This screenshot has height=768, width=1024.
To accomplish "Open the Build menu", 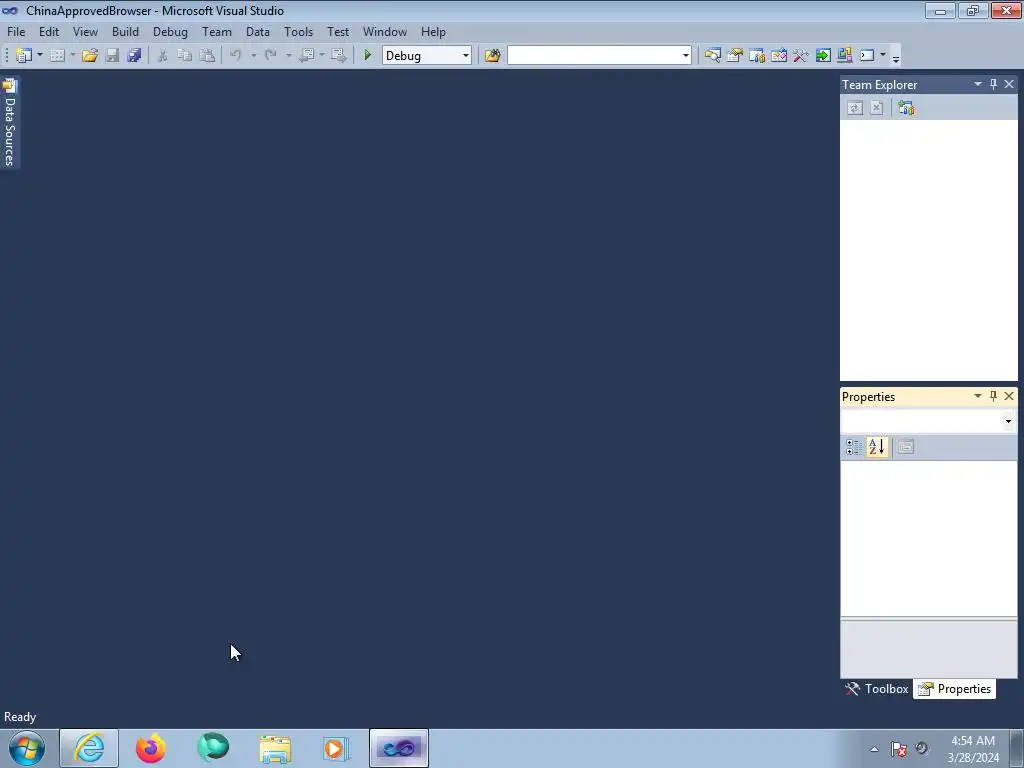I will click(x=125, y=31).
